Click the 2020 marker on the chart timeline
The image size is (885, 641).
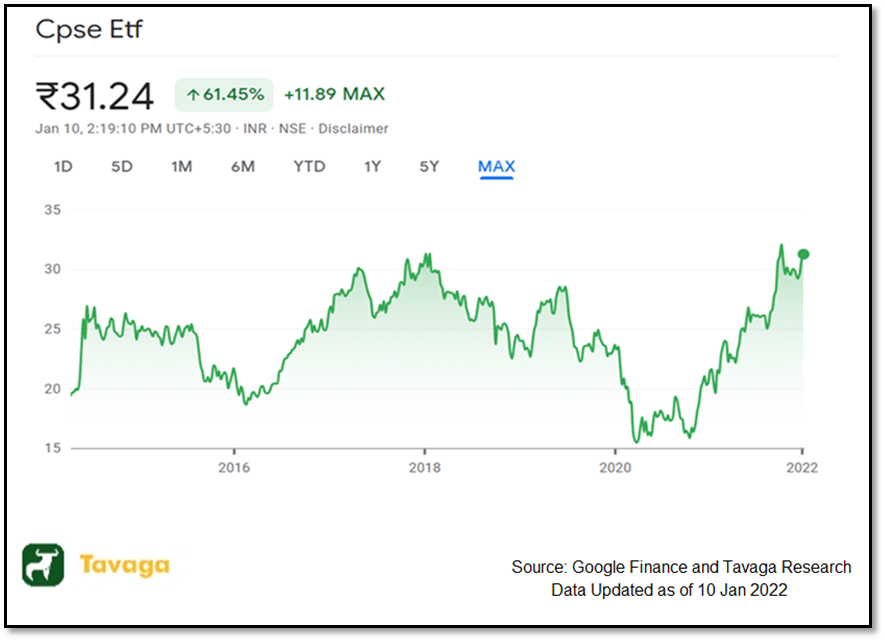616,467
